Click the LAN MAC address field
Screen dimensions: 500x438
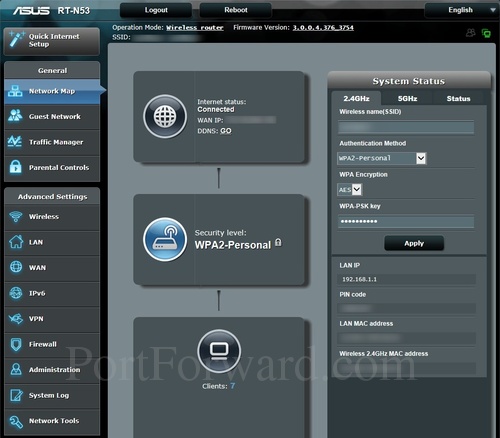pyautogui.click(x=407, y=338)
